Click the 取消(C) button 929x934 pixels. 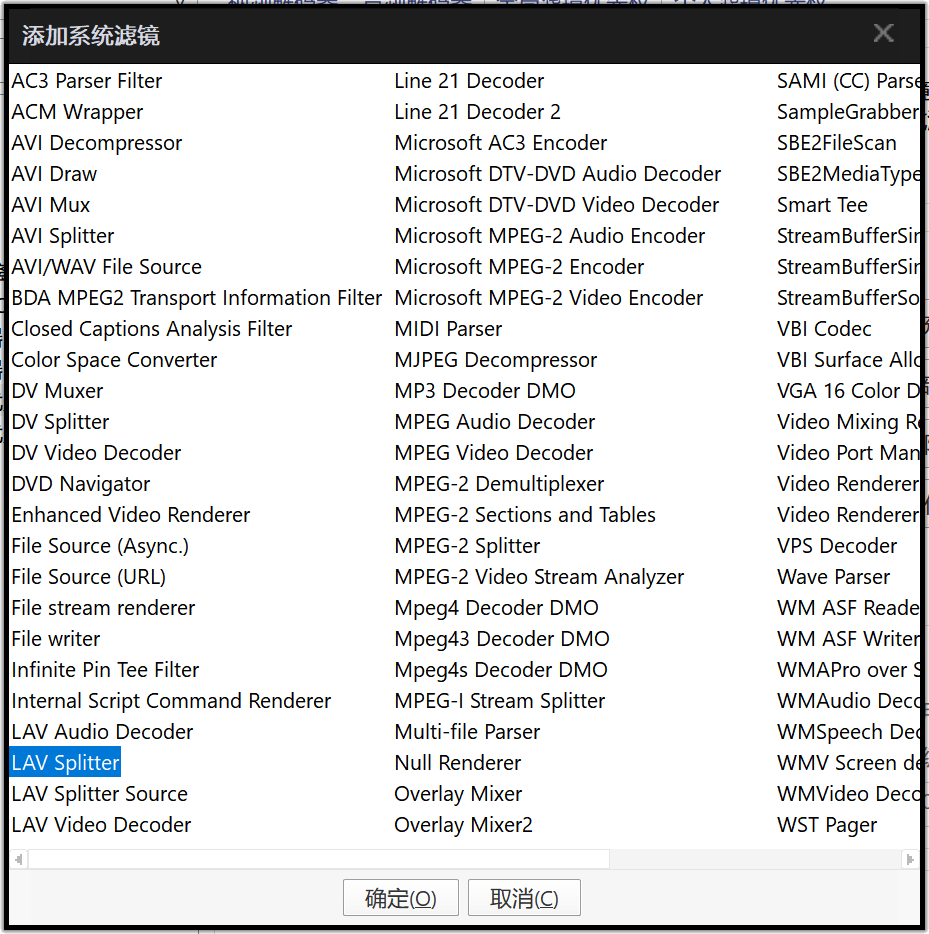point(524,898)
